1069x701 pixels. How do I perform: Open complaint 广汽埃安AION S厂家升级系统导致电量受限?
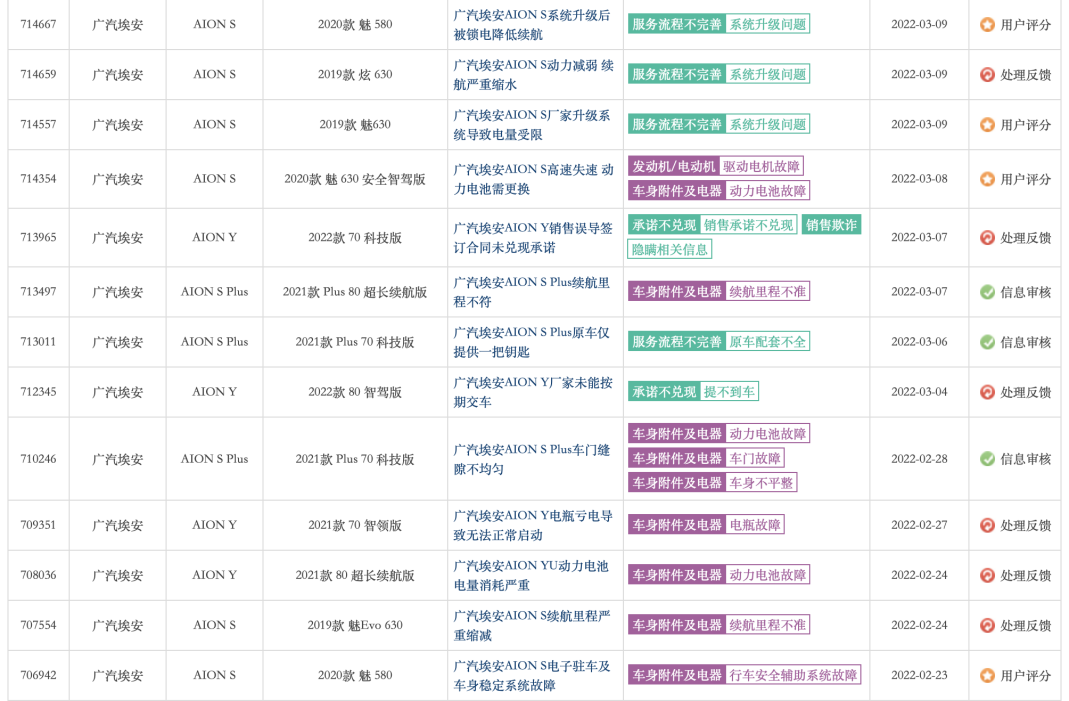tap(532, 125)
